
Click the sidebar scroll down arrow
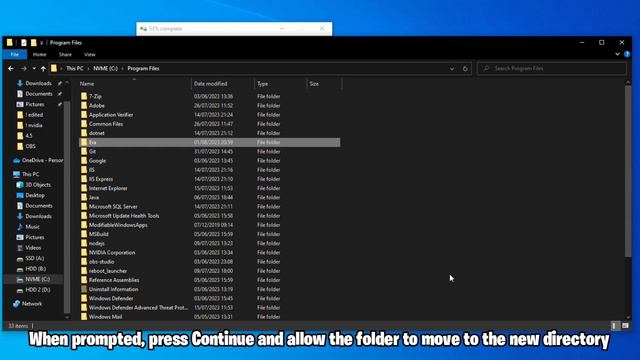67,317
